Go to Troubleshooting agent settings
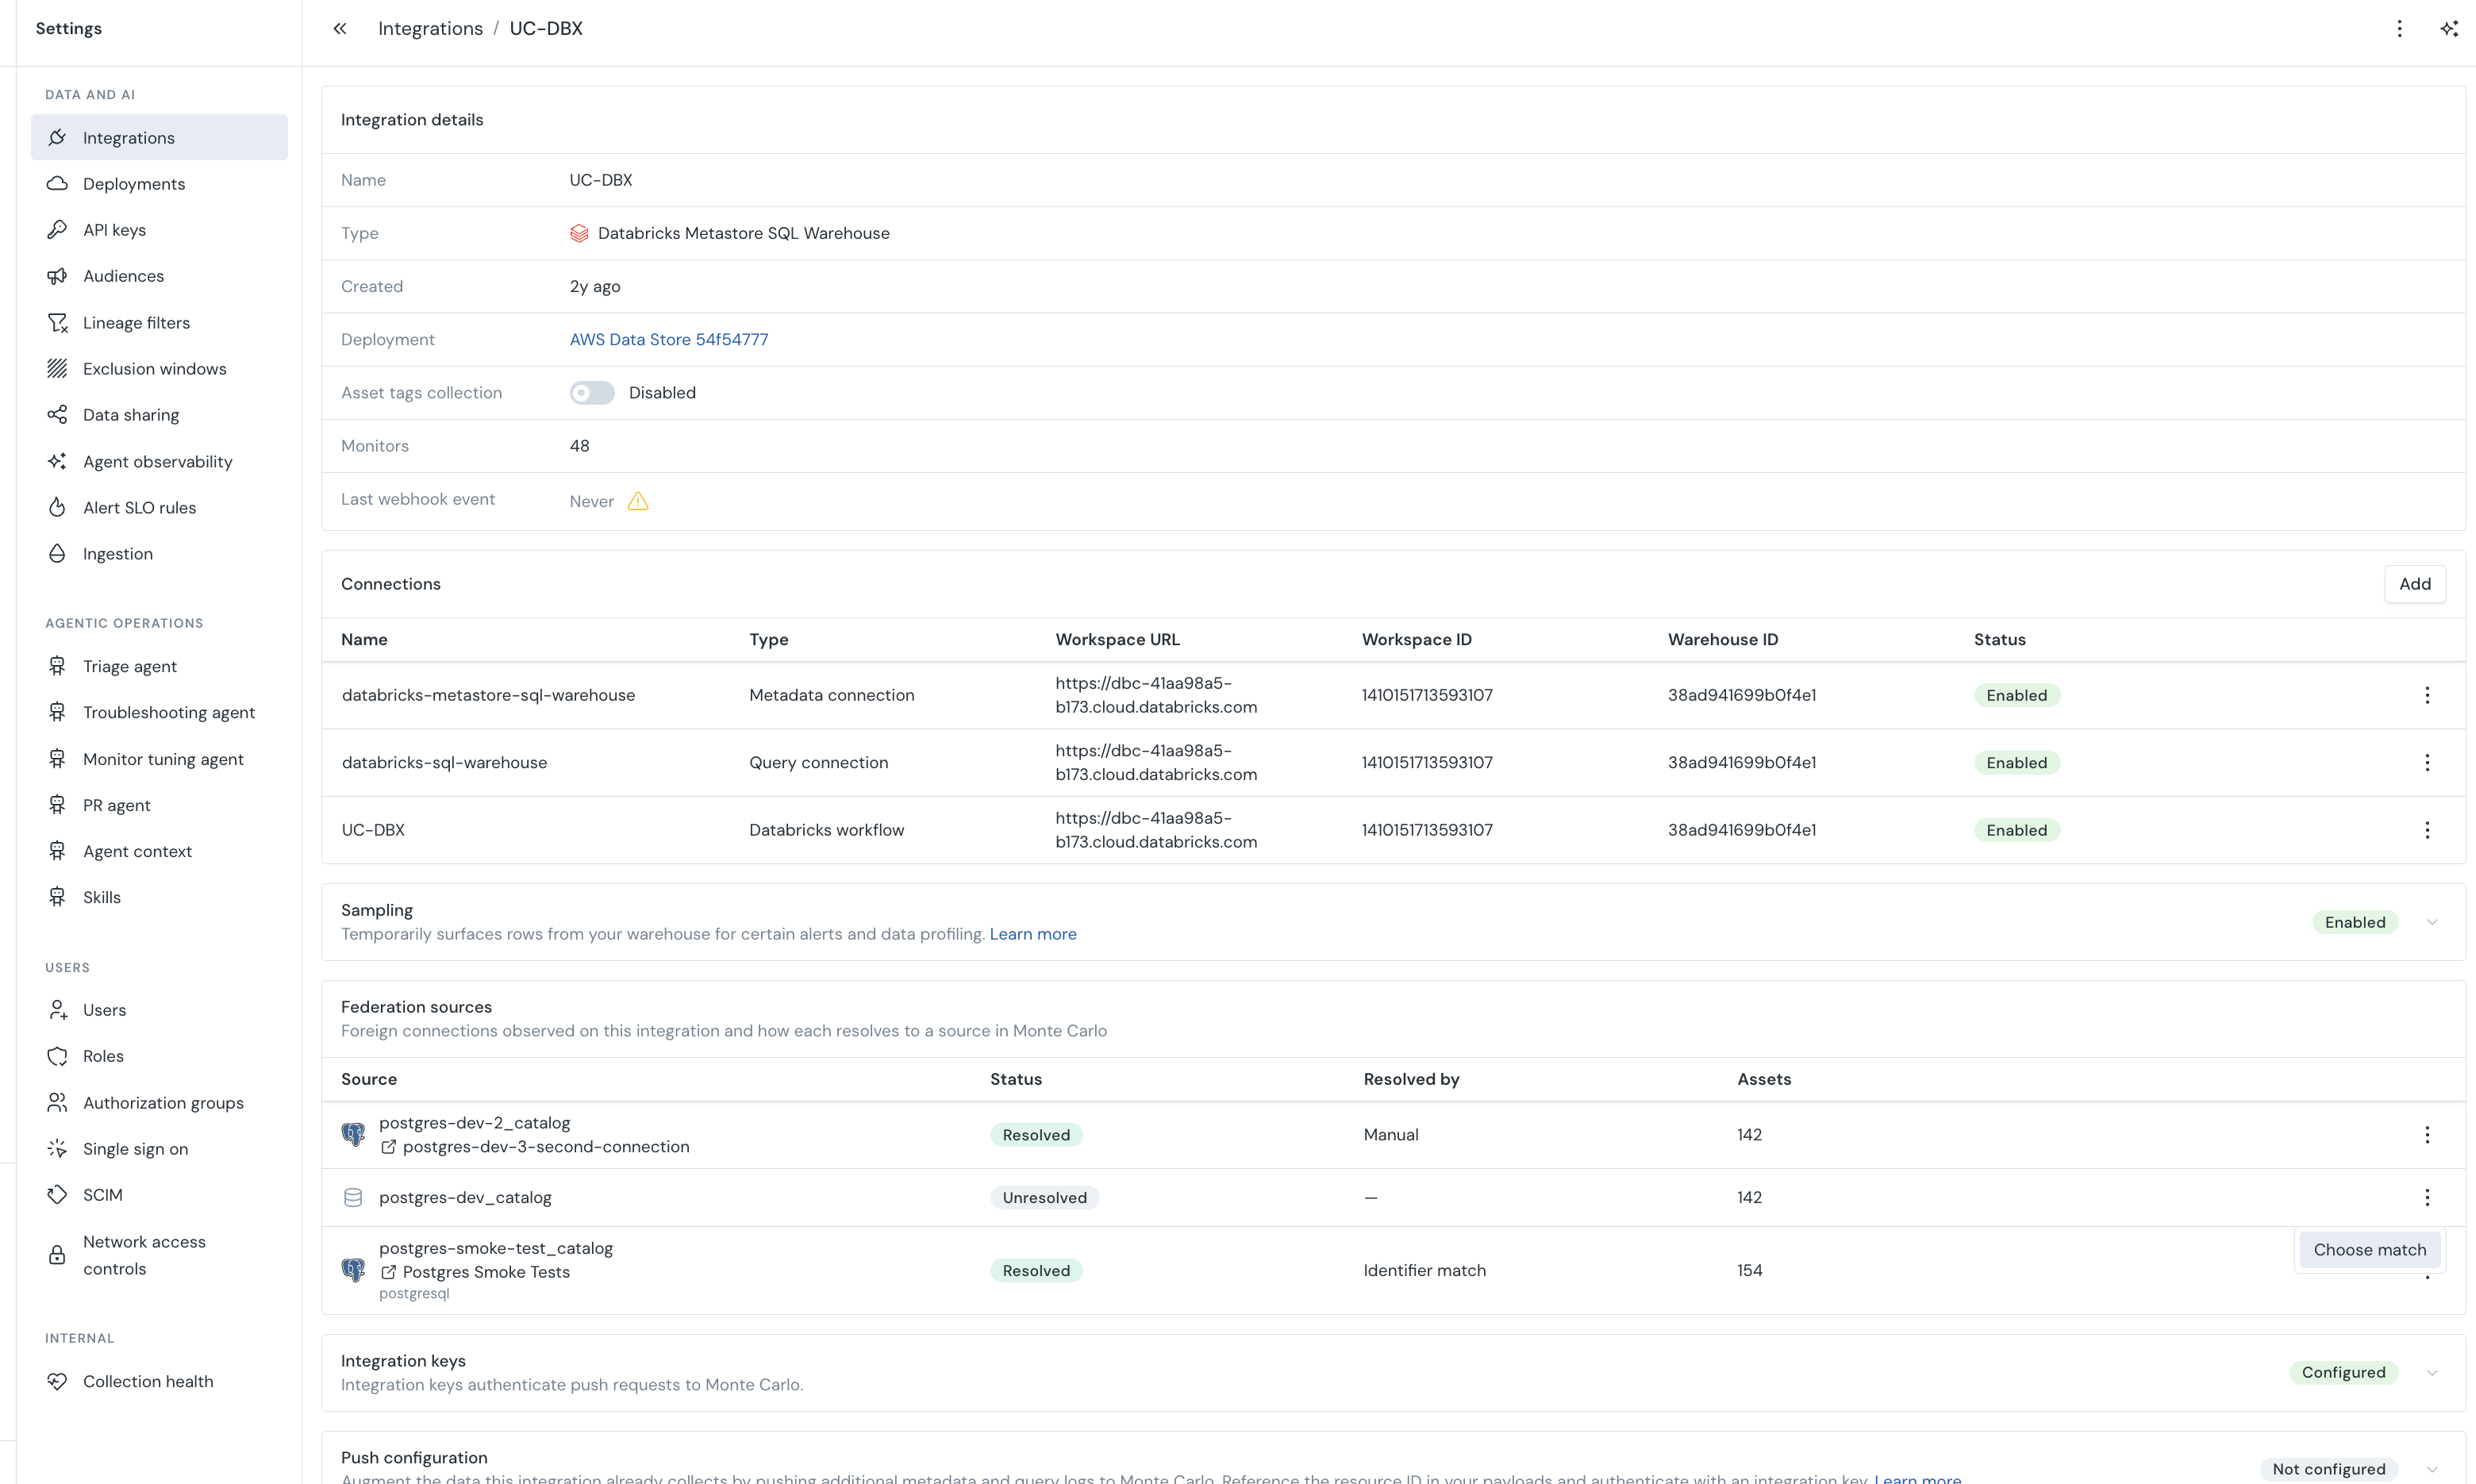The width and height of the screenshot is (2476, 1484). click(159, 712)
